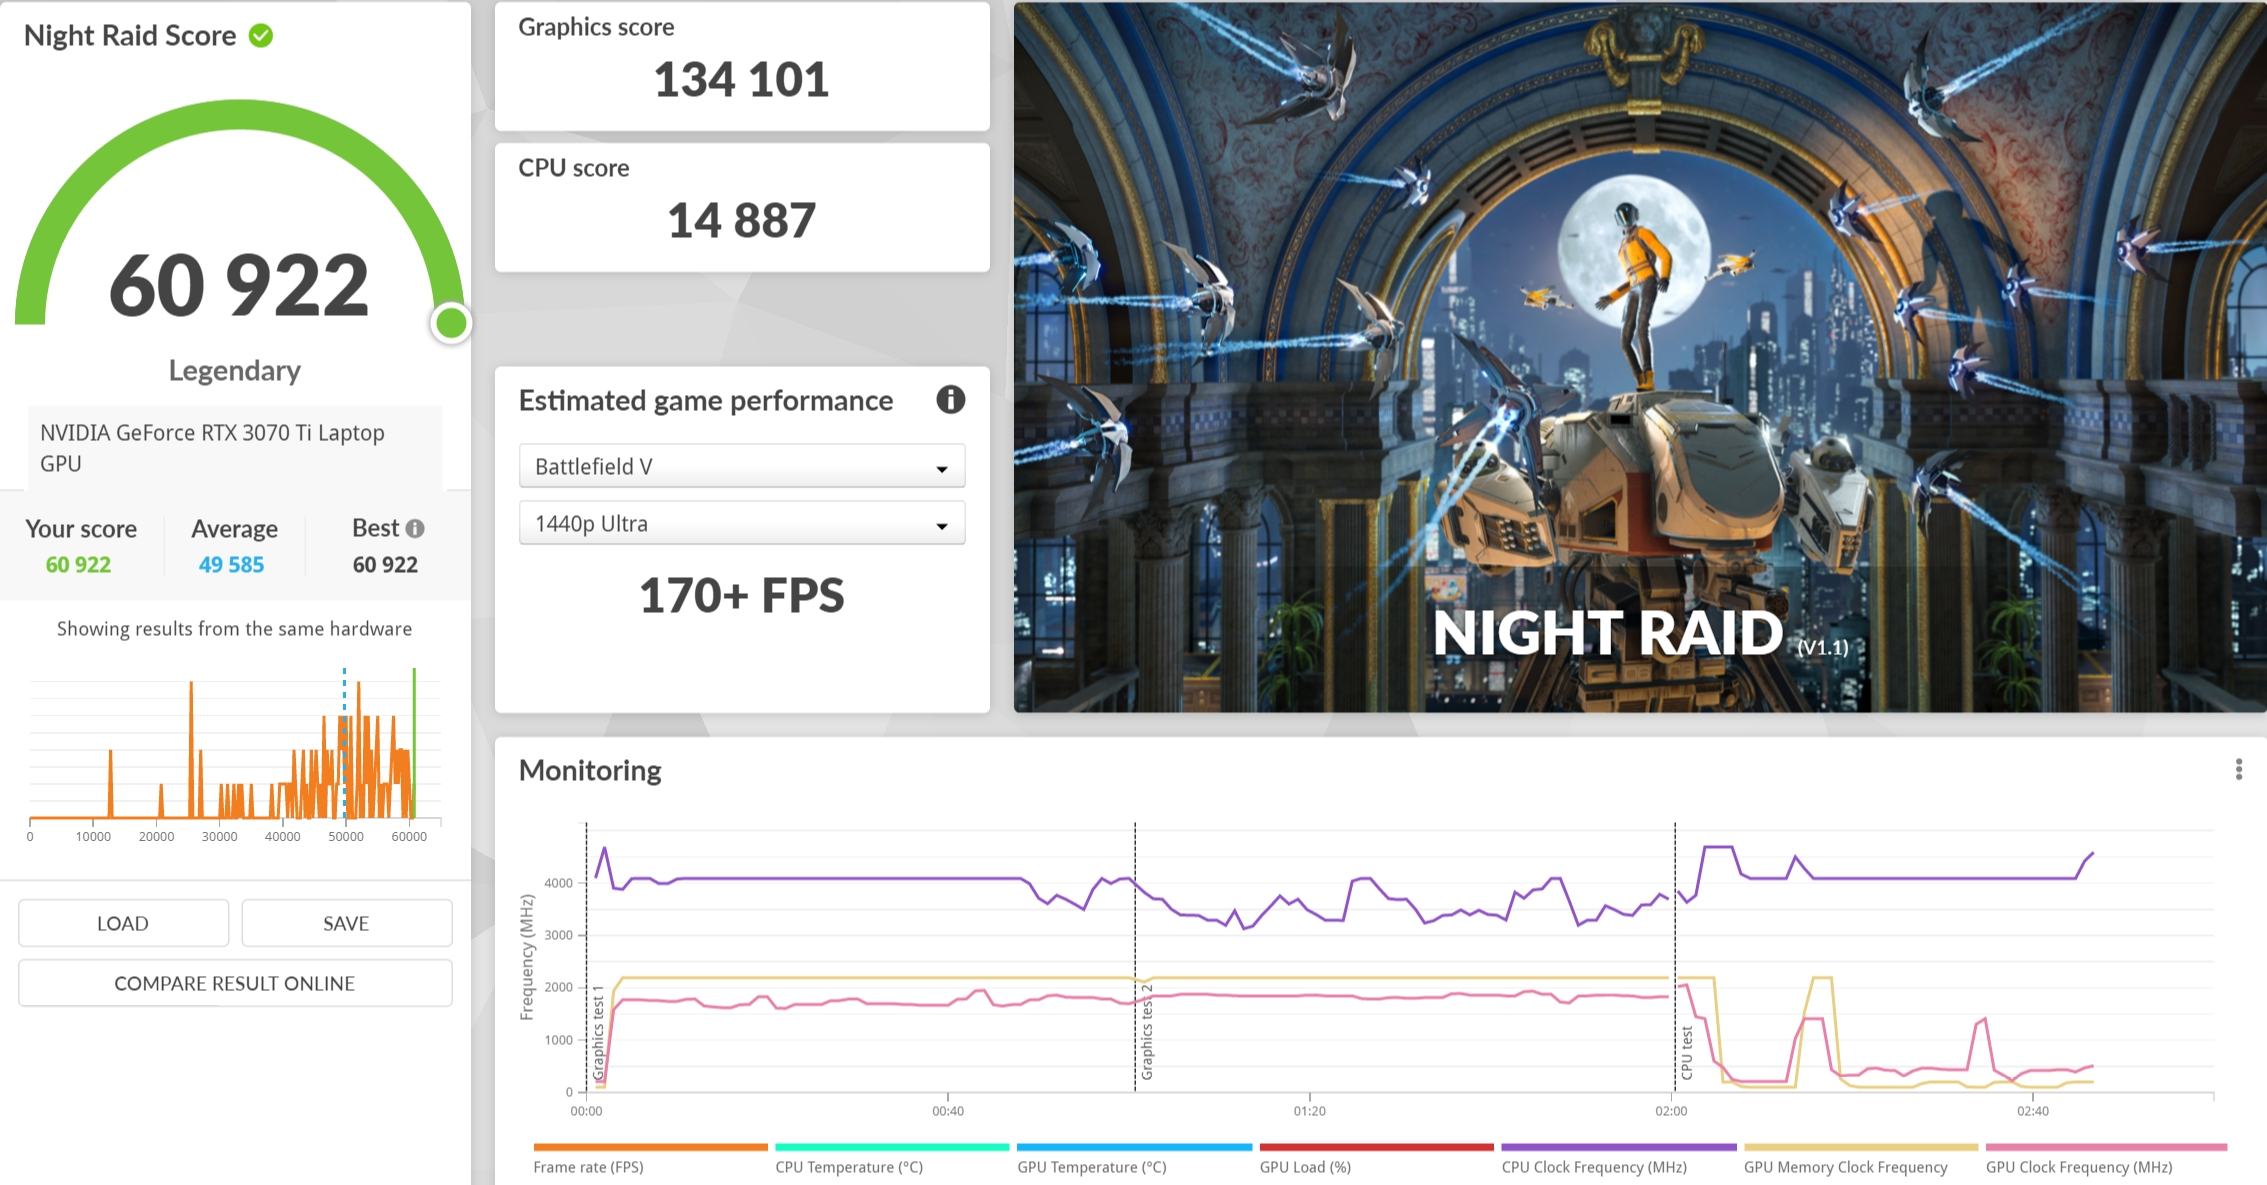This screenshot has height=1185, width=2267.
Task: Click the Night Raid artwork thumbnail
Action: tap(1640, 357)
